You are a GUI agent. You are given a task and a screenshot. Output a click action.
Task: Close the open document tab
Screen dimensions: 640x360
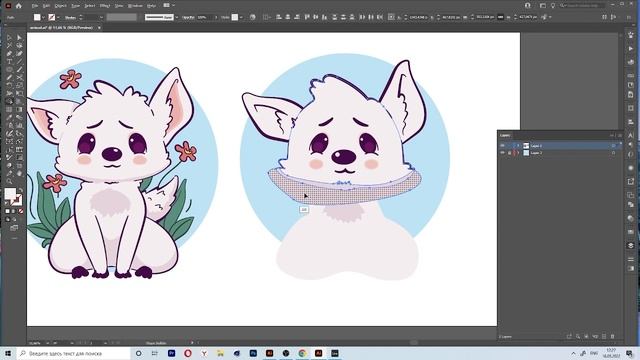[99, 28]
